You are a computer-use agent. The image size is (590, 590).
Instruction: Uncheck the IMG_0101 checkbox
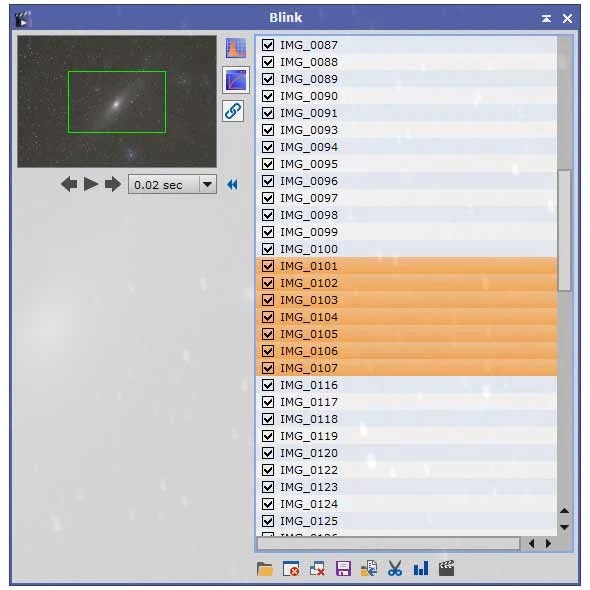[268, 266]
